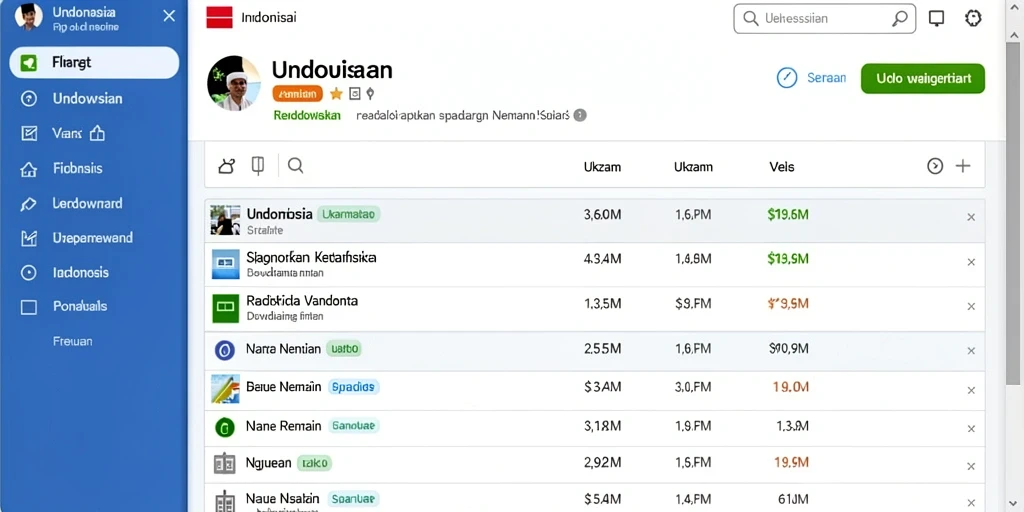Click the Uehessiian search field
This screenshot has width=1024, height=512.
pos(824,18)
